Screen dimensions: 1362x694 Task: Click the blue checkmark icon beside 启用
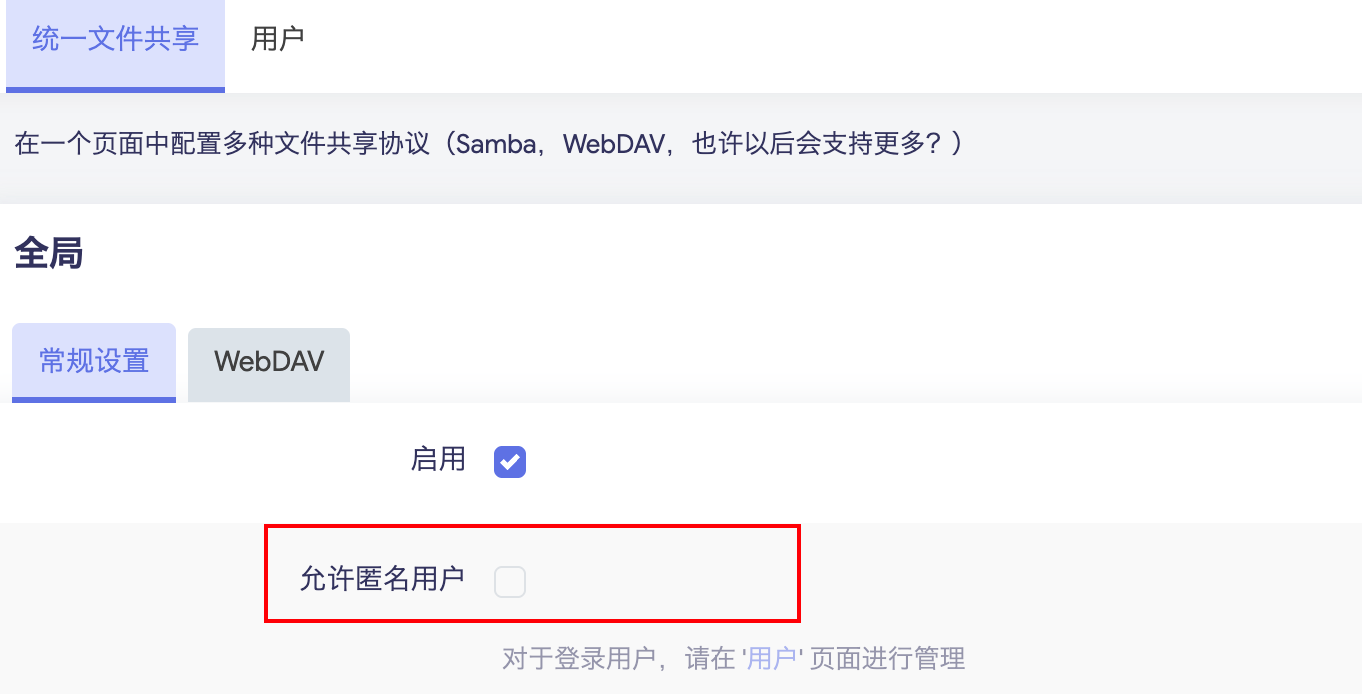[x=510, y=462]
